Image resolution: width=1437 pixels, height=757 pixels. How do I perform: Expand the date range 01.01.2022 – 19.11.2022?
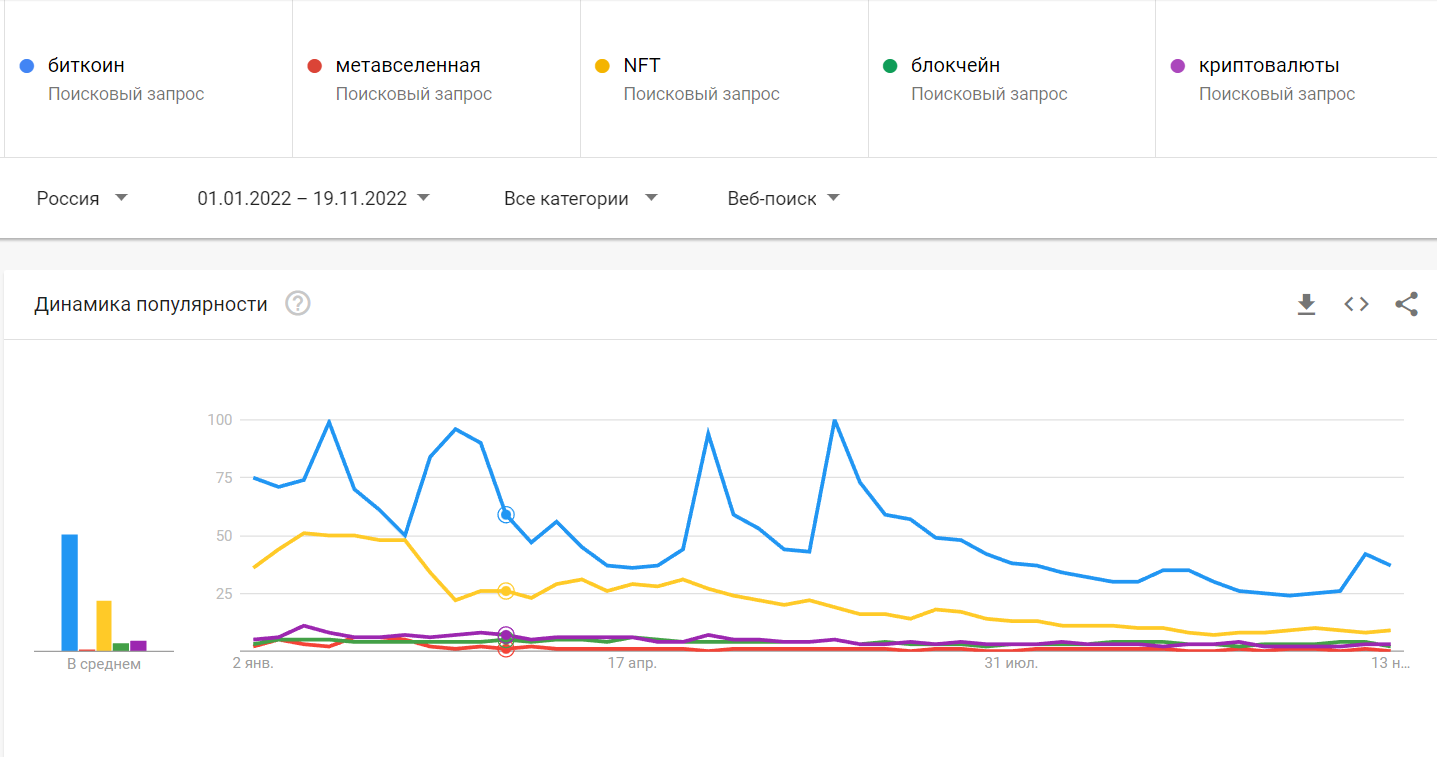(313, 198)
